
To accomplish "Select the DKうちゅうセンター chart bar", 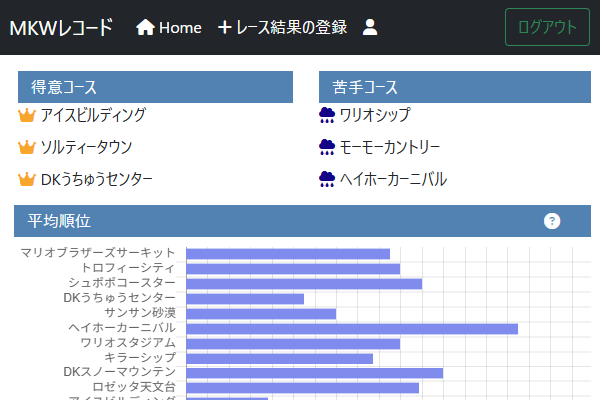I will (245, 298).
